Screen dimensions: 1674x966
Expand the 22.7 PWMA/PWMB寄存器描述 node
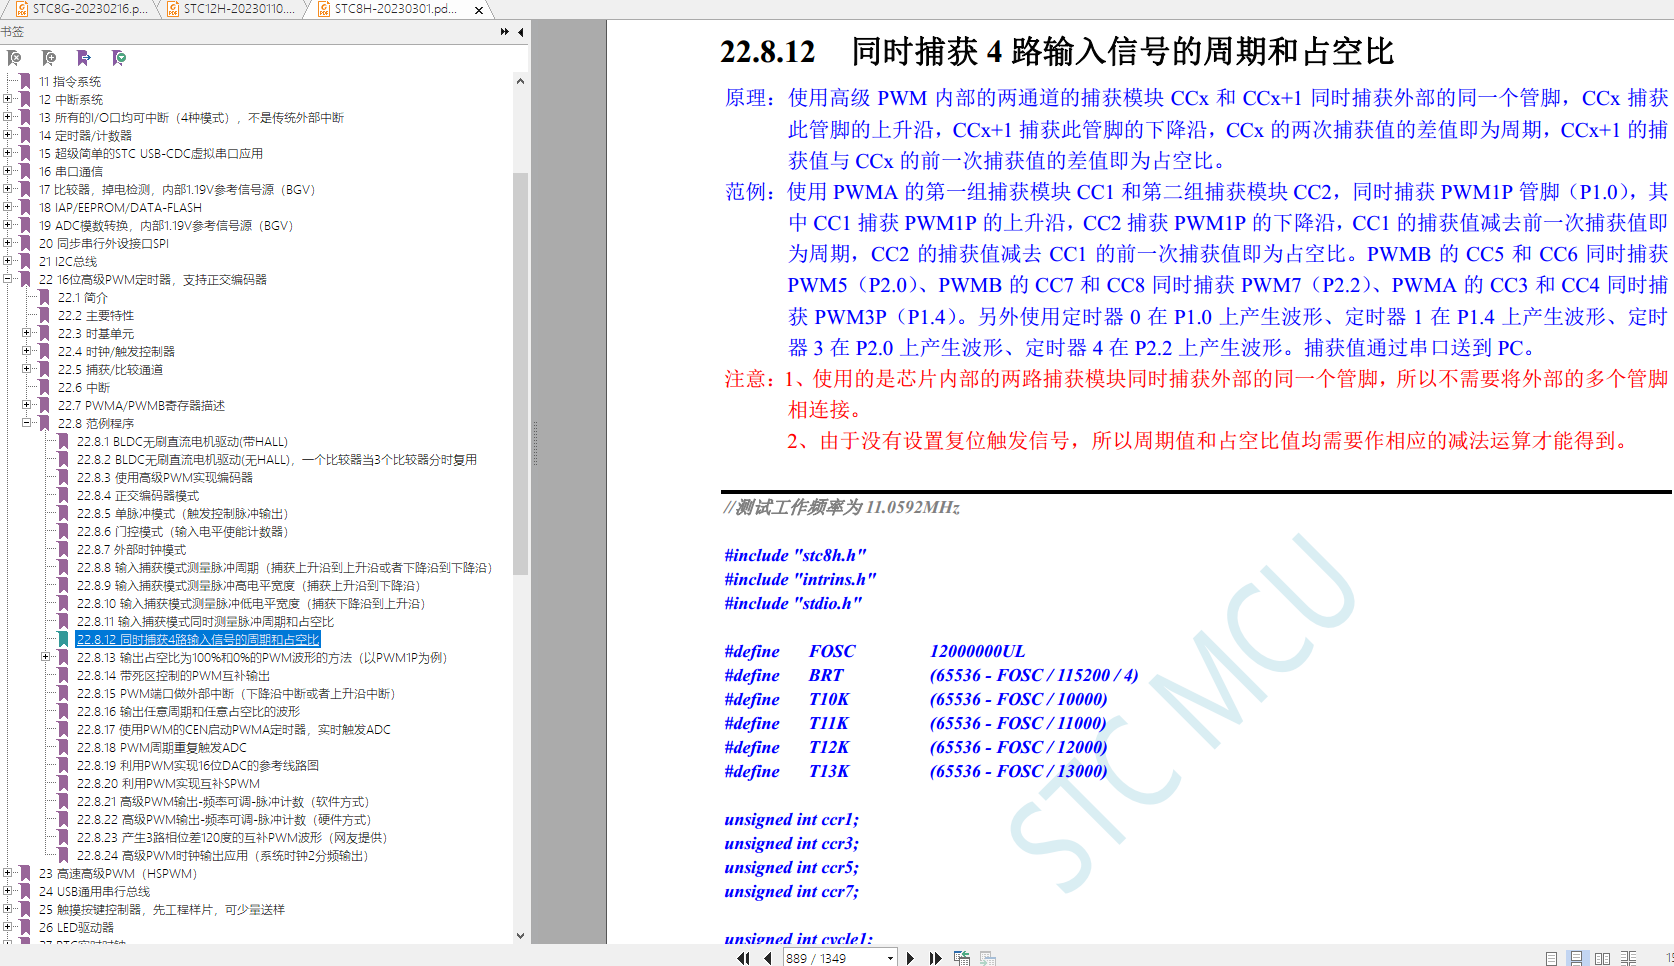point(27,405)
